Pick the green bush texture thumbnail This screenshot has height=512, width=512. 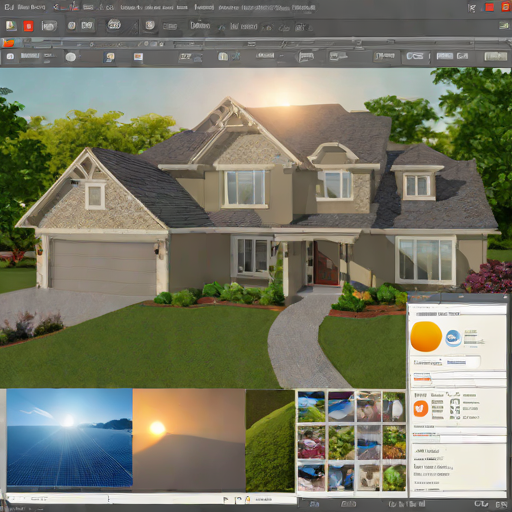270,440
